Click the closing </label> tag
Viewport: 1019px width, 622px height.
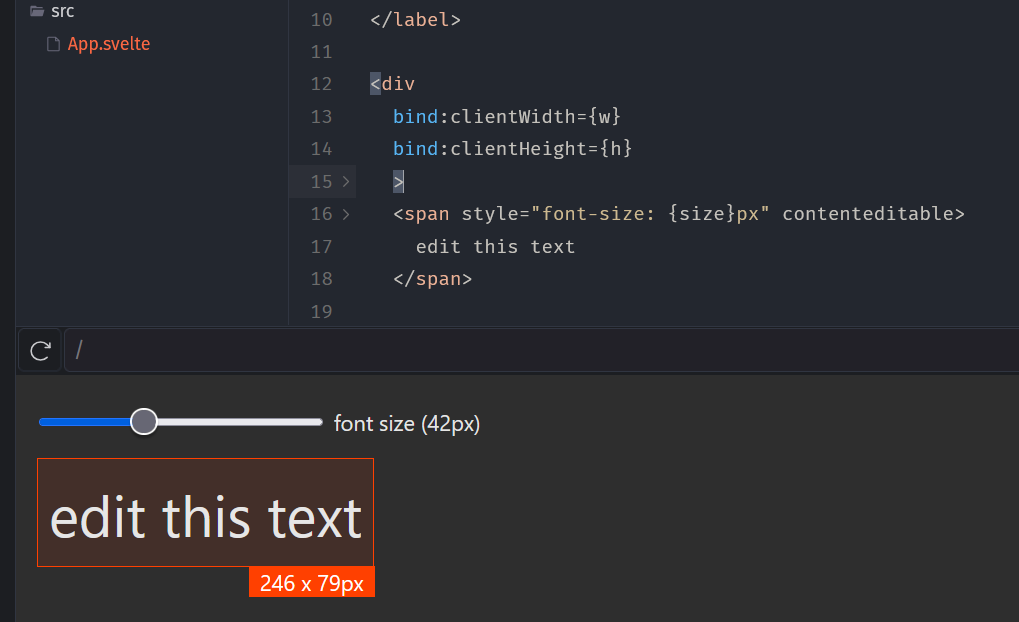415,19
